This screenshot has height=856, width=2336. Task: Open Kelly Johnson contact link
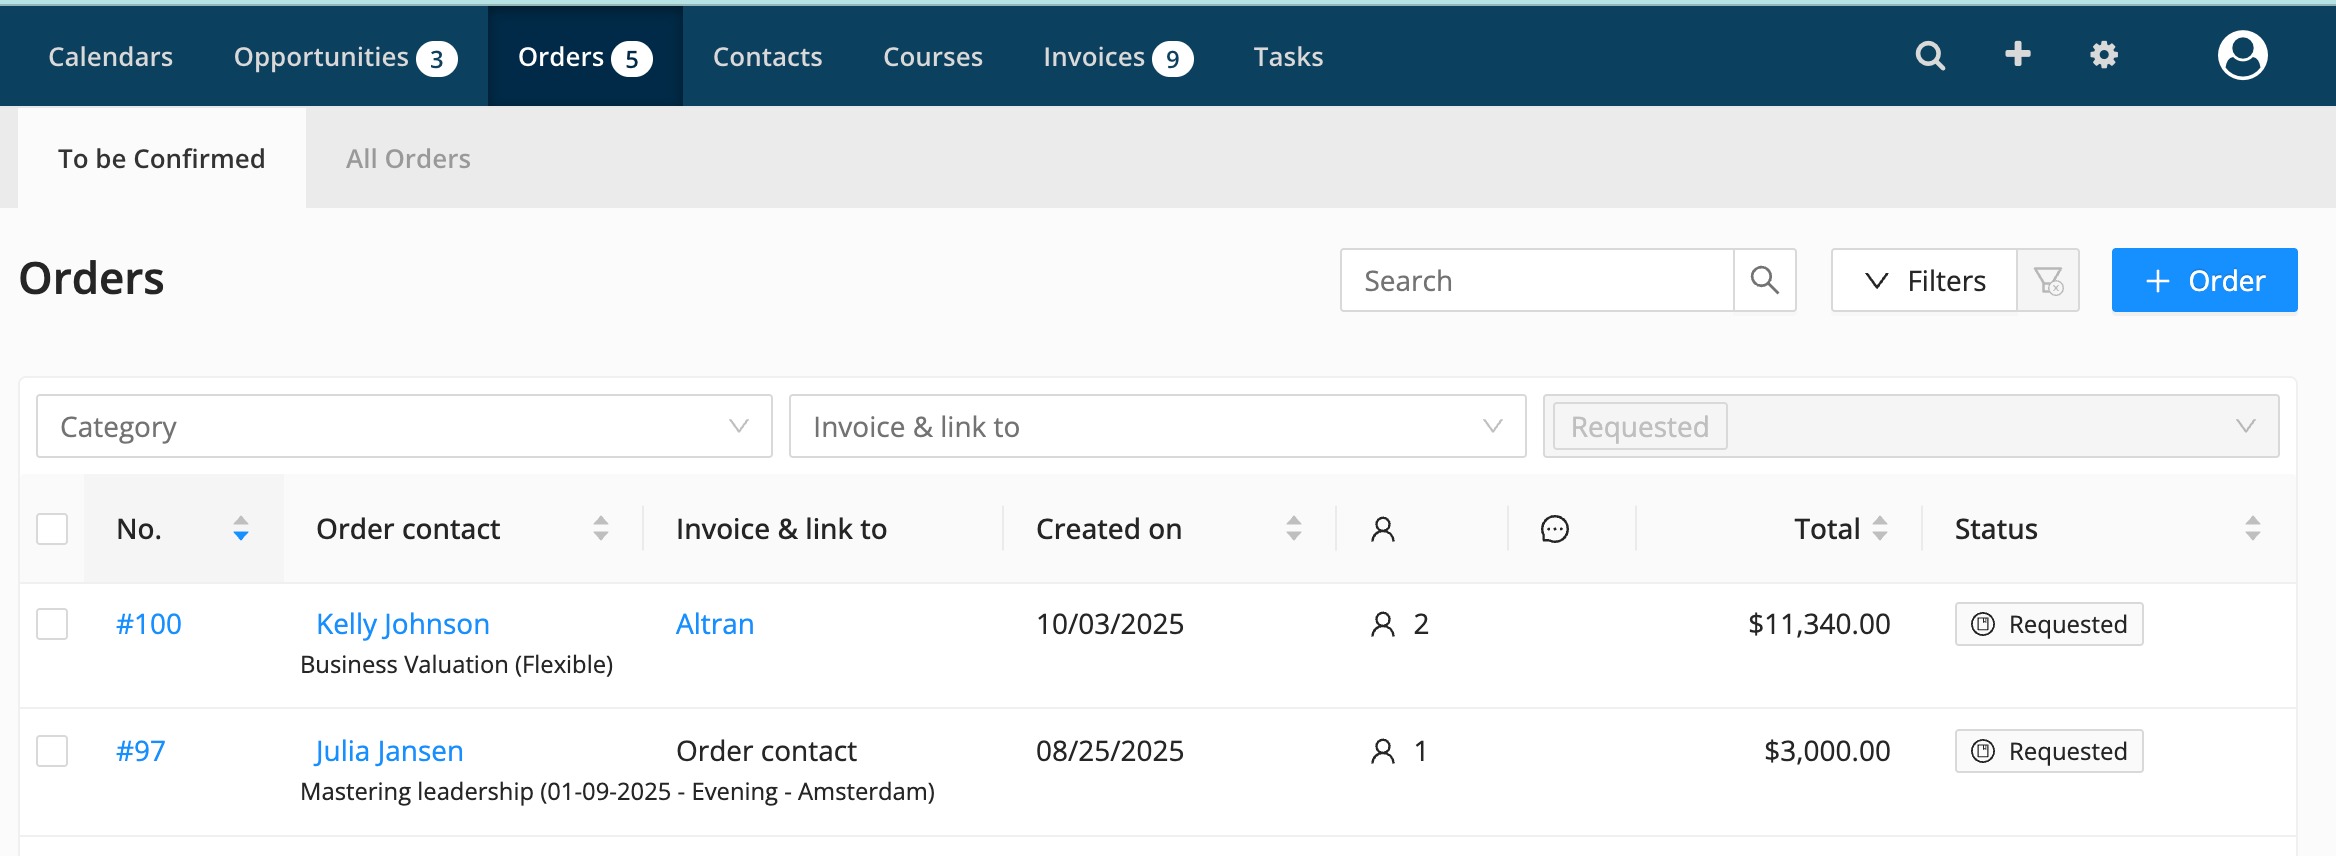(x=402, y=624)
